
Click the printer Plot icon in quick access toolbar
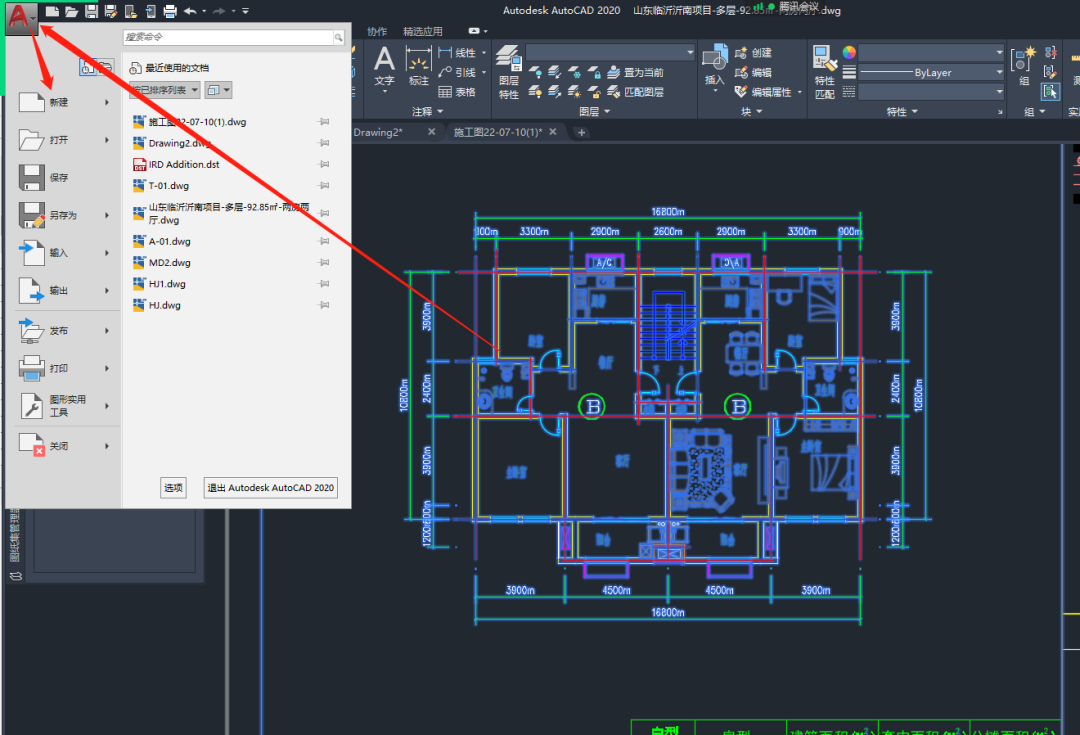[x=169, y=11]
